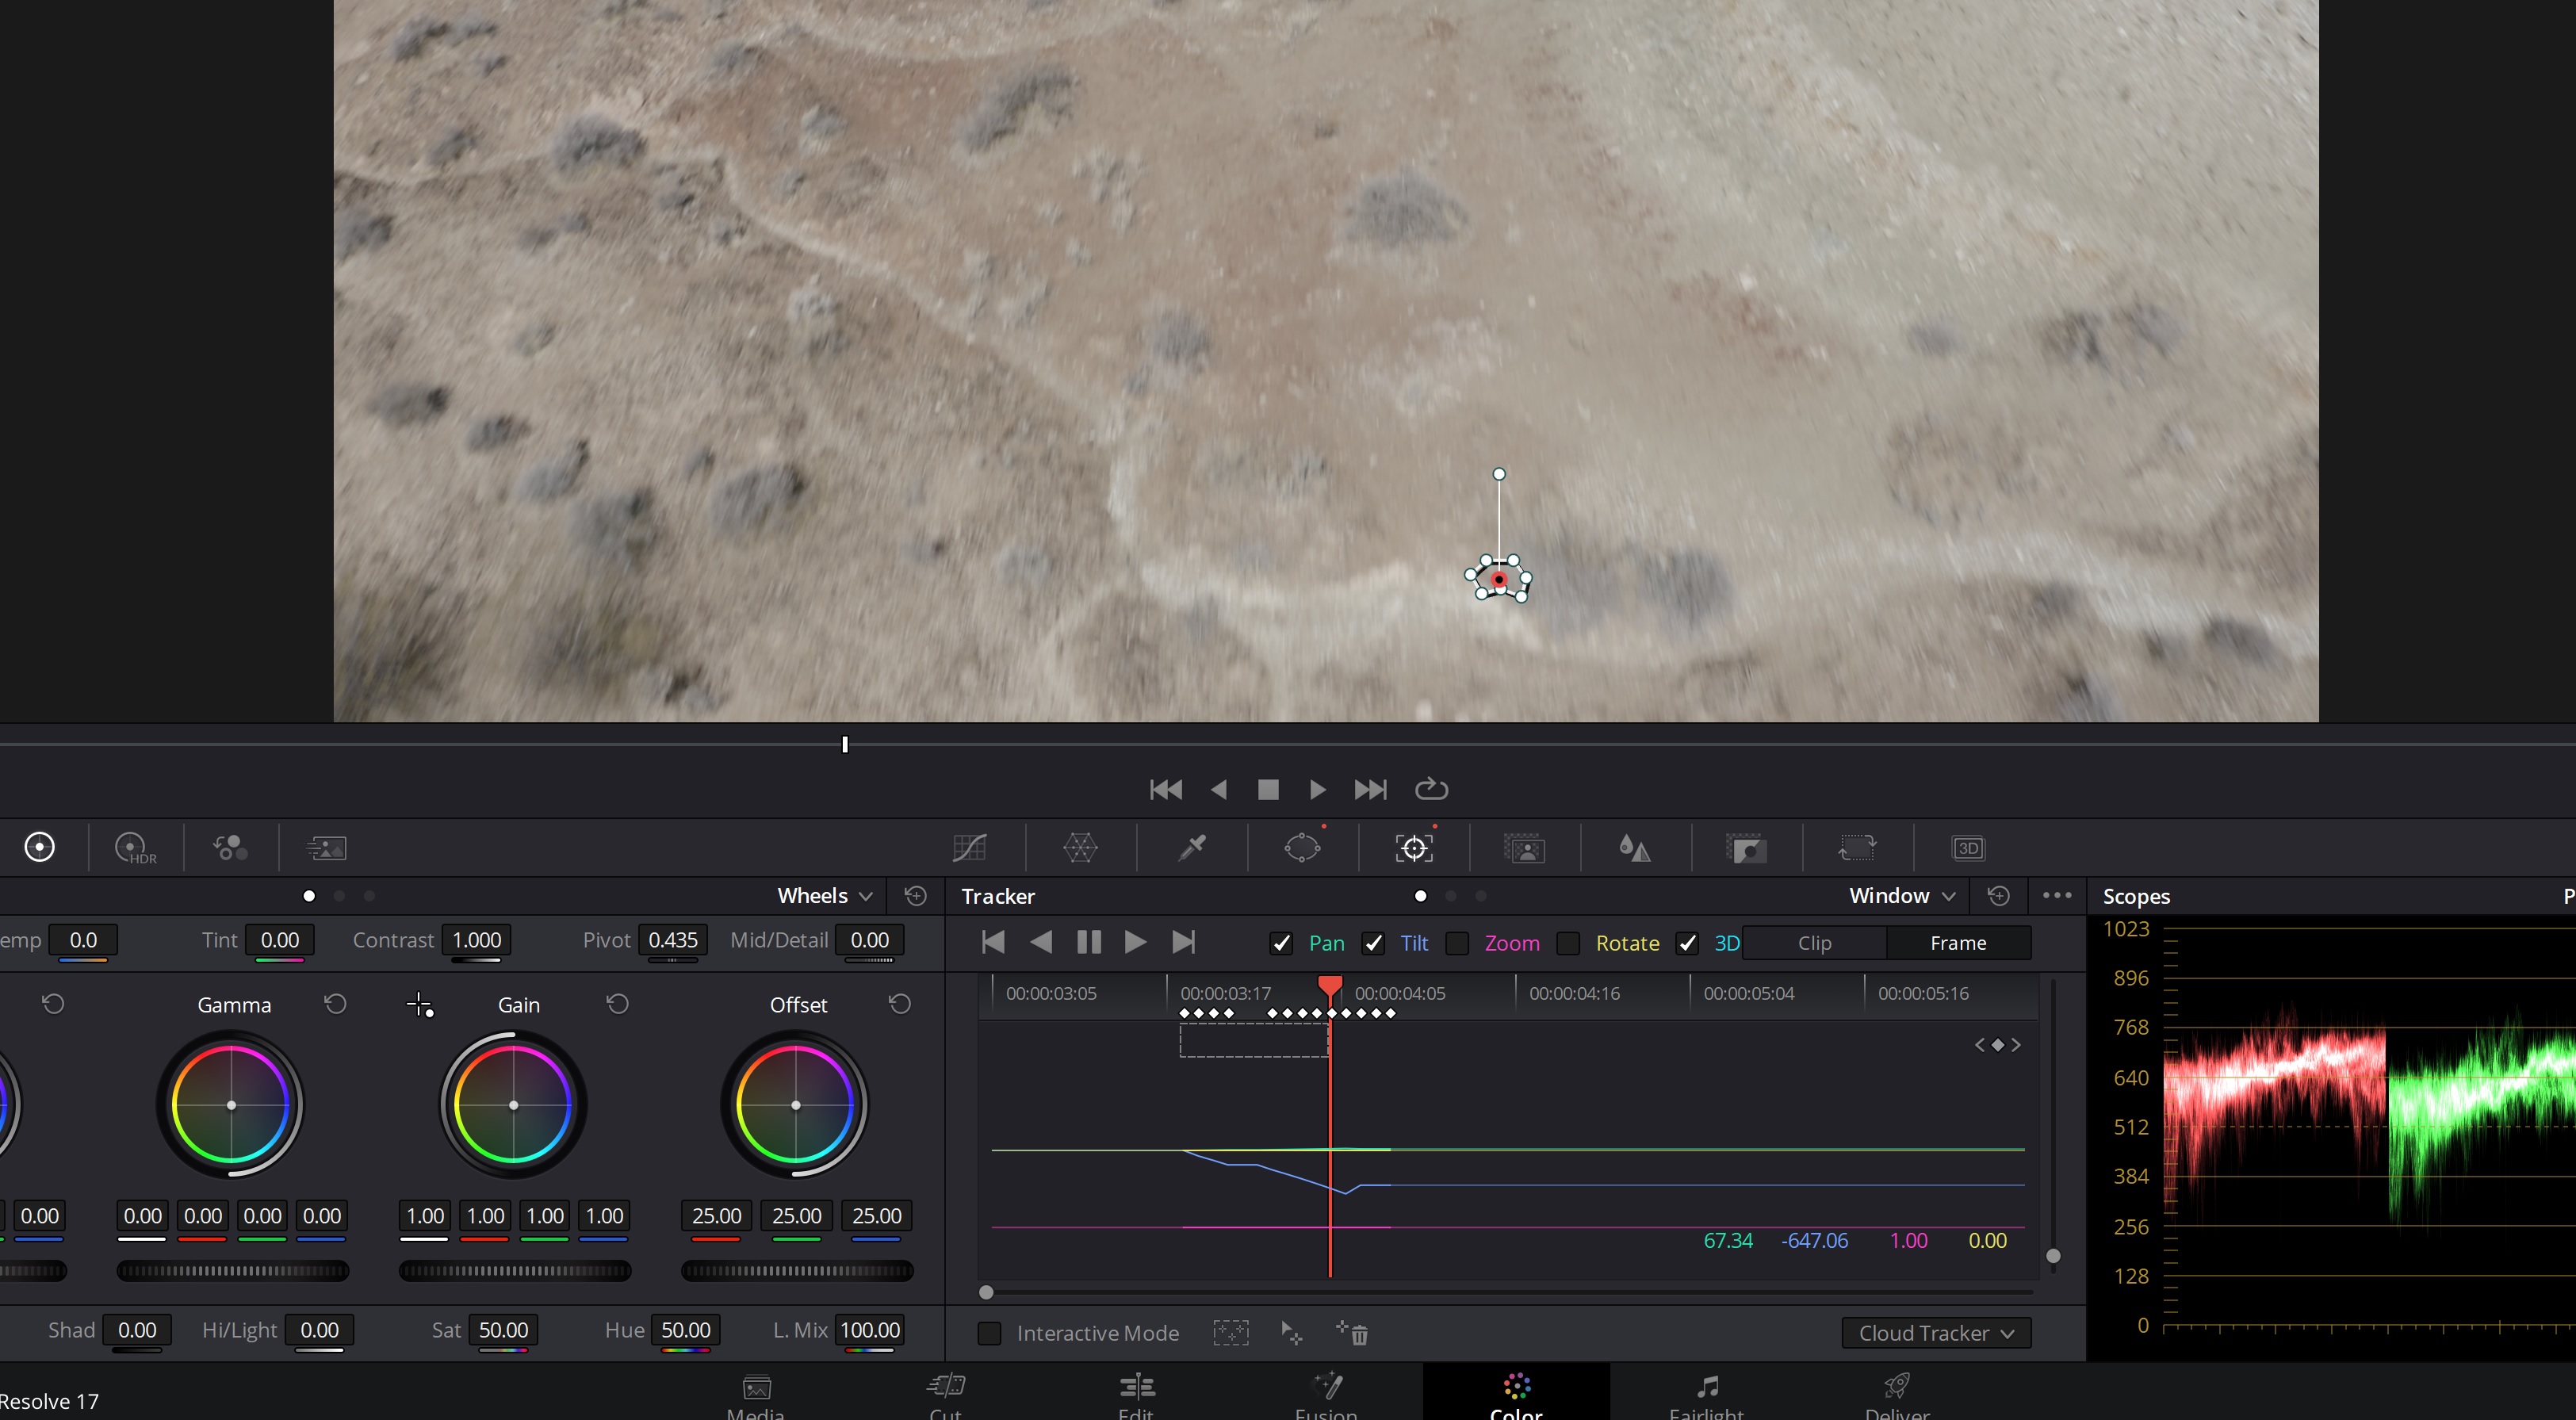
Task: Open the Blur and Sharpen palette
Action: pos(1634,848)
